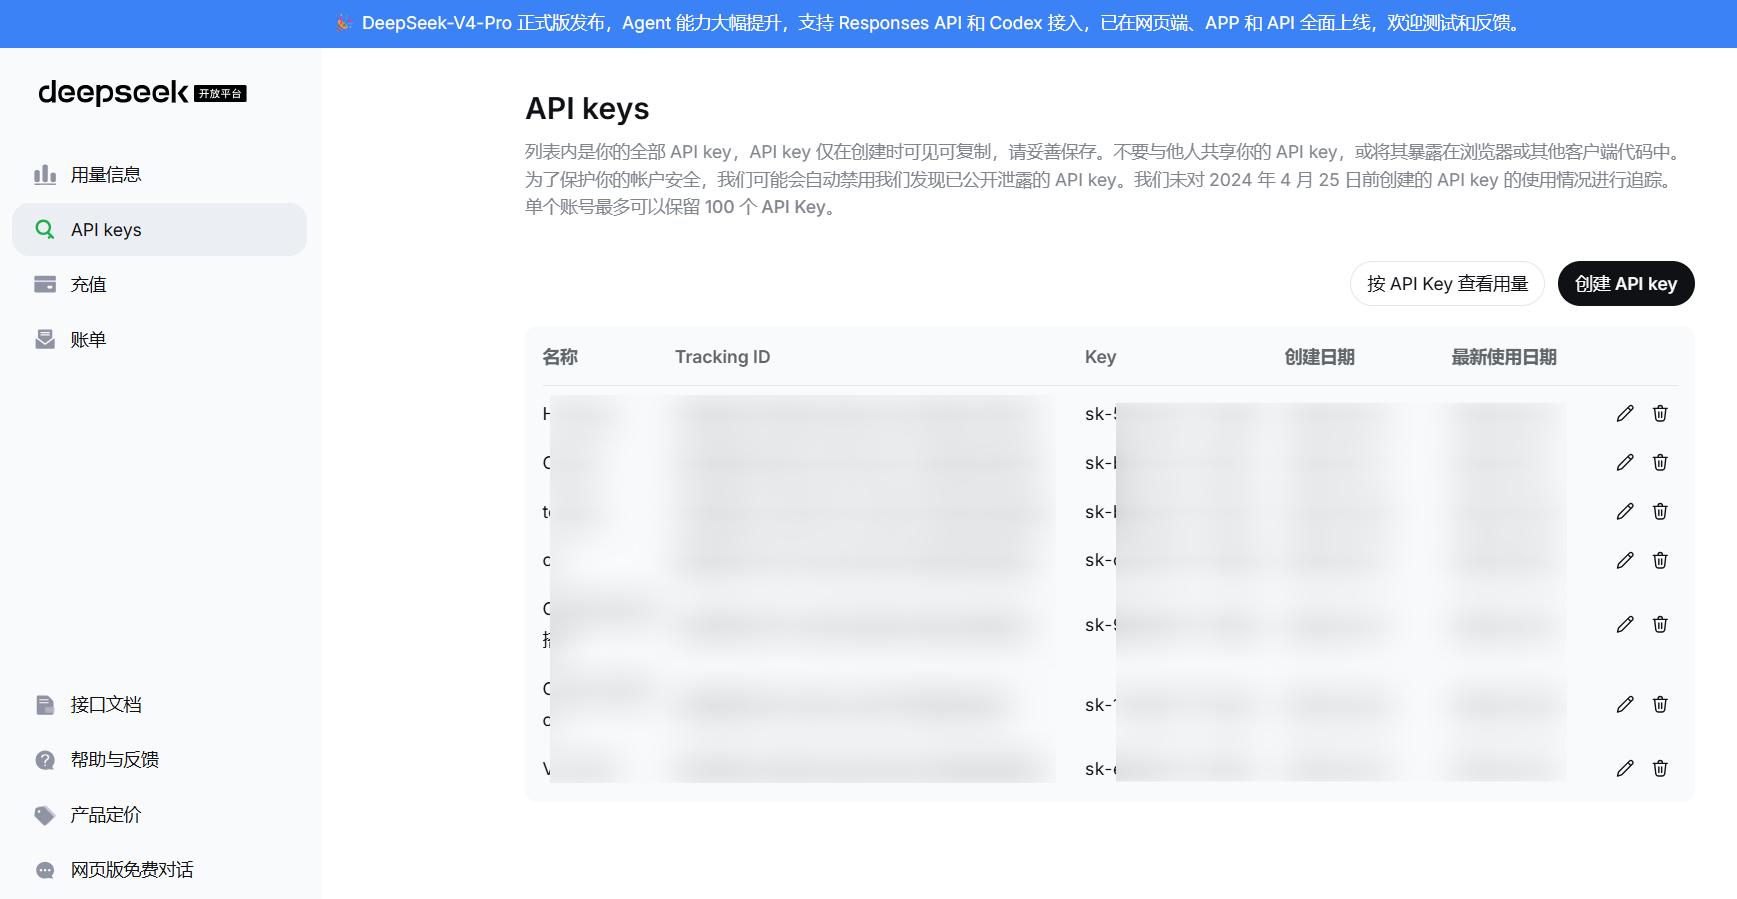Click the 按 API Key 查看用量 button
Viewport: 1737px width, 899px height.
pyautogui.click(x=1447, y=284)
